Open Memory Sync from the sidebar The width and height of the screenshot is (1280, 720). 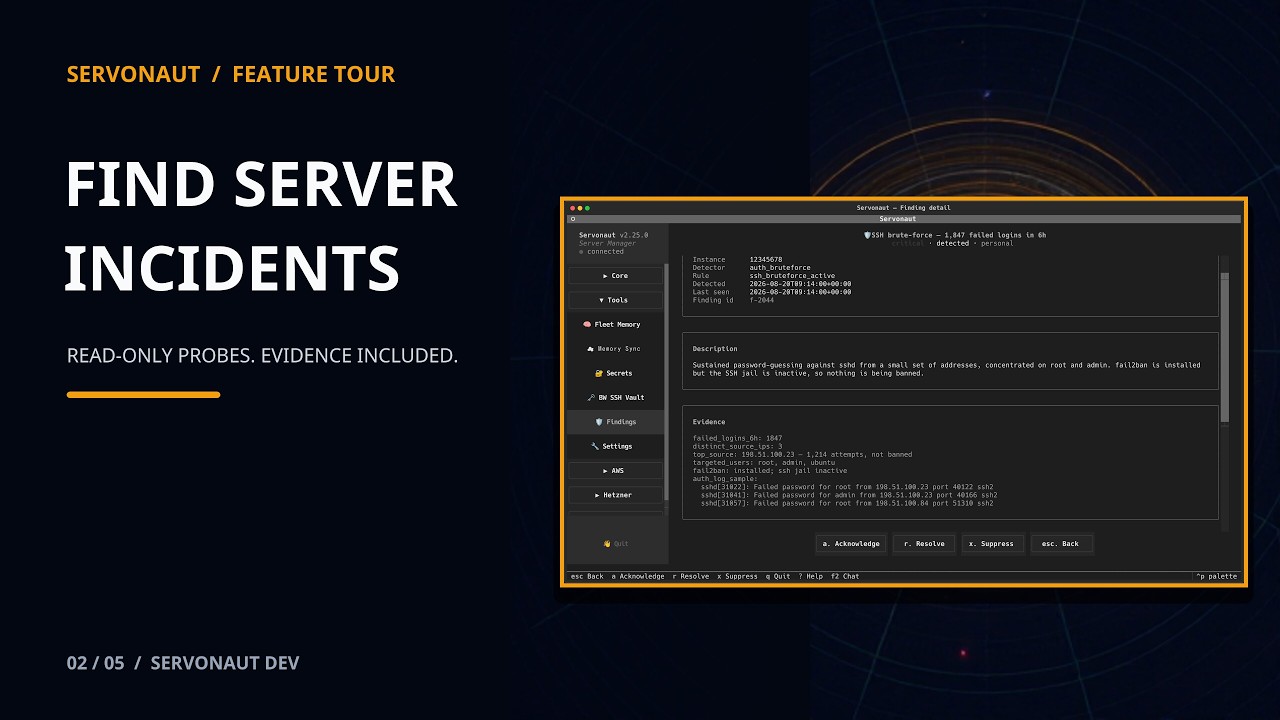pyautogui.click(x=615, y=349)
